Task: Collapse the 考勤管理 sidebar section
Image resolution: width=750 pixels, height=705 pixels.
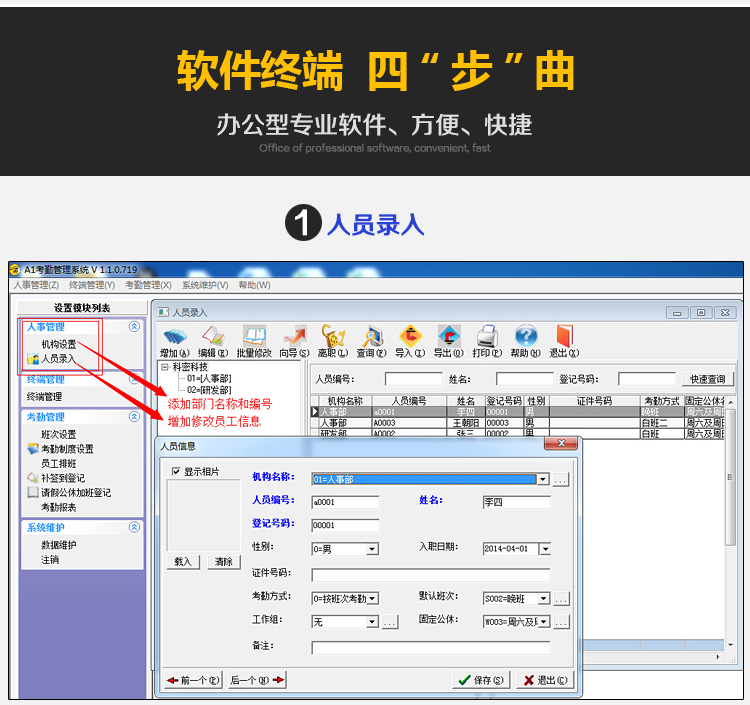Action: [x=135, y=417]
